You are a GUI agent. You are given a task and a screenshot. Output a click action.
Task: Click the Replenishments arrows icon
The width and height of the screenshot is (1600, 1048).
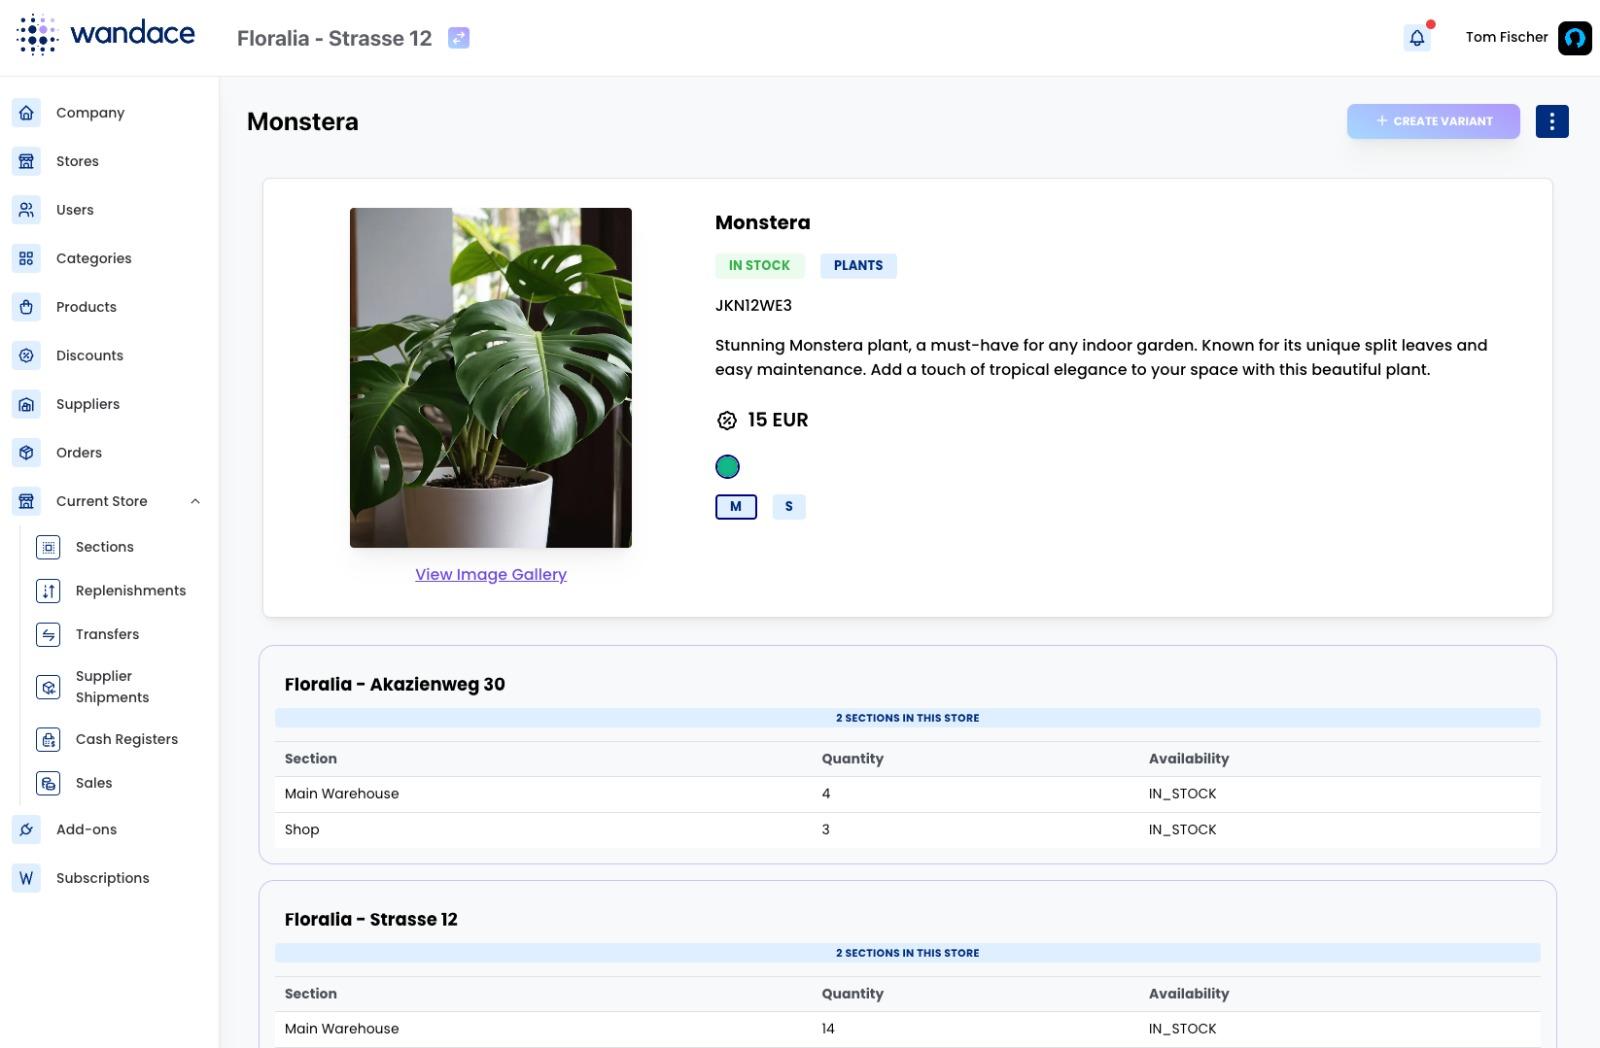tap(48, 591)
